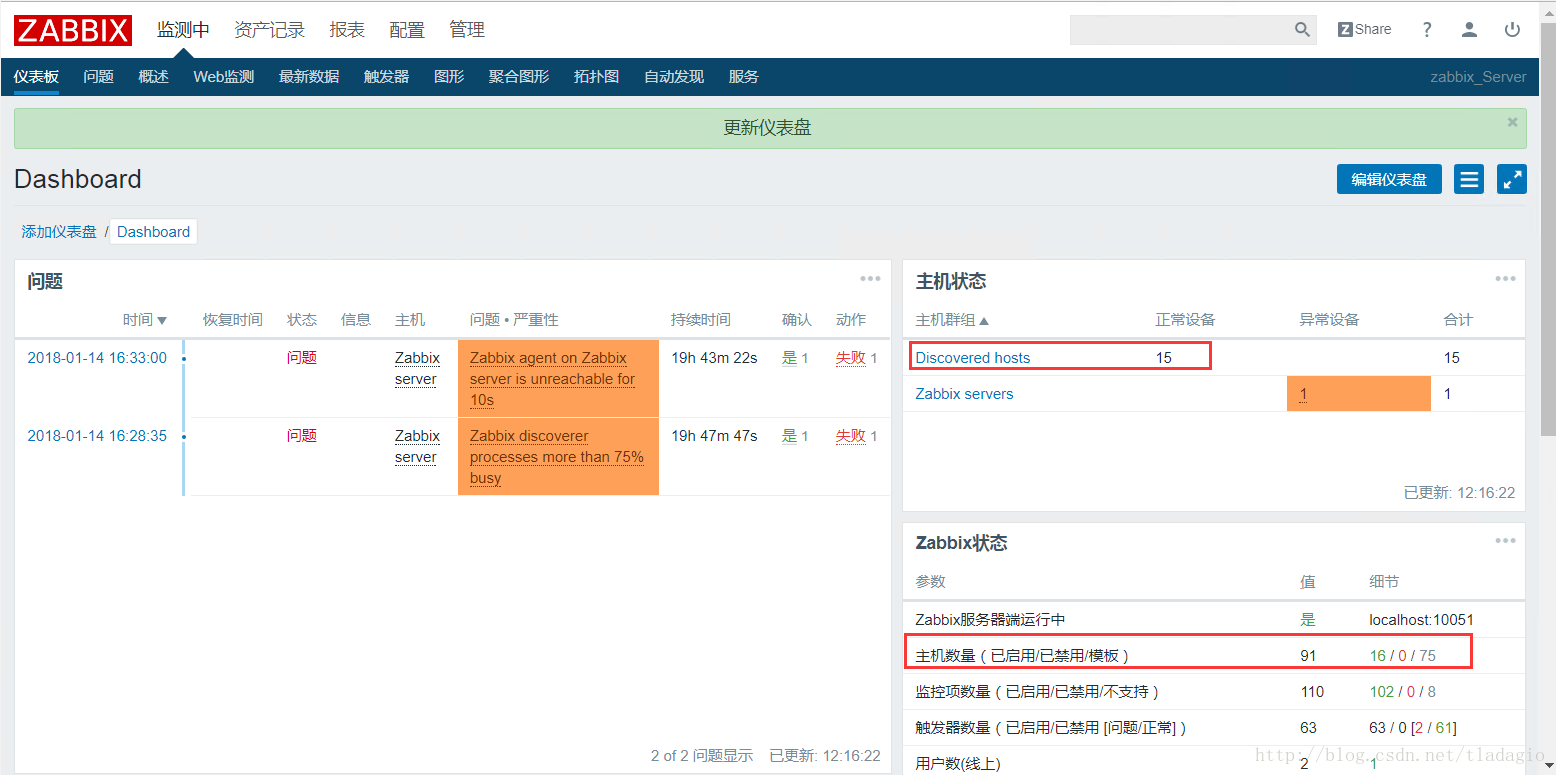Image resolution: width=1556 pixels, height=775 pixels.
Task: Sort problems by 时间 column
Action: tap(145, 320)
